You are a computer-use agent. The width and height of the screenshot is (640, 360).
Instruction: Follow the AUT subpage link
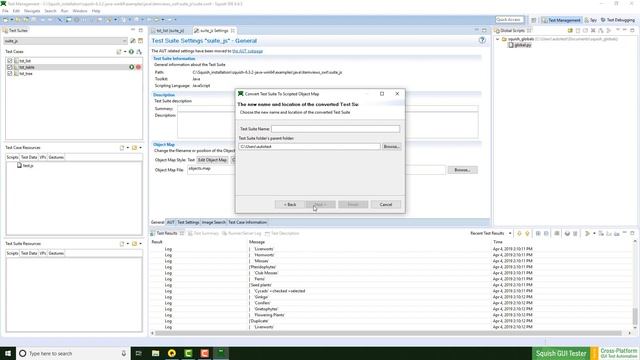(x=247, y=51)
